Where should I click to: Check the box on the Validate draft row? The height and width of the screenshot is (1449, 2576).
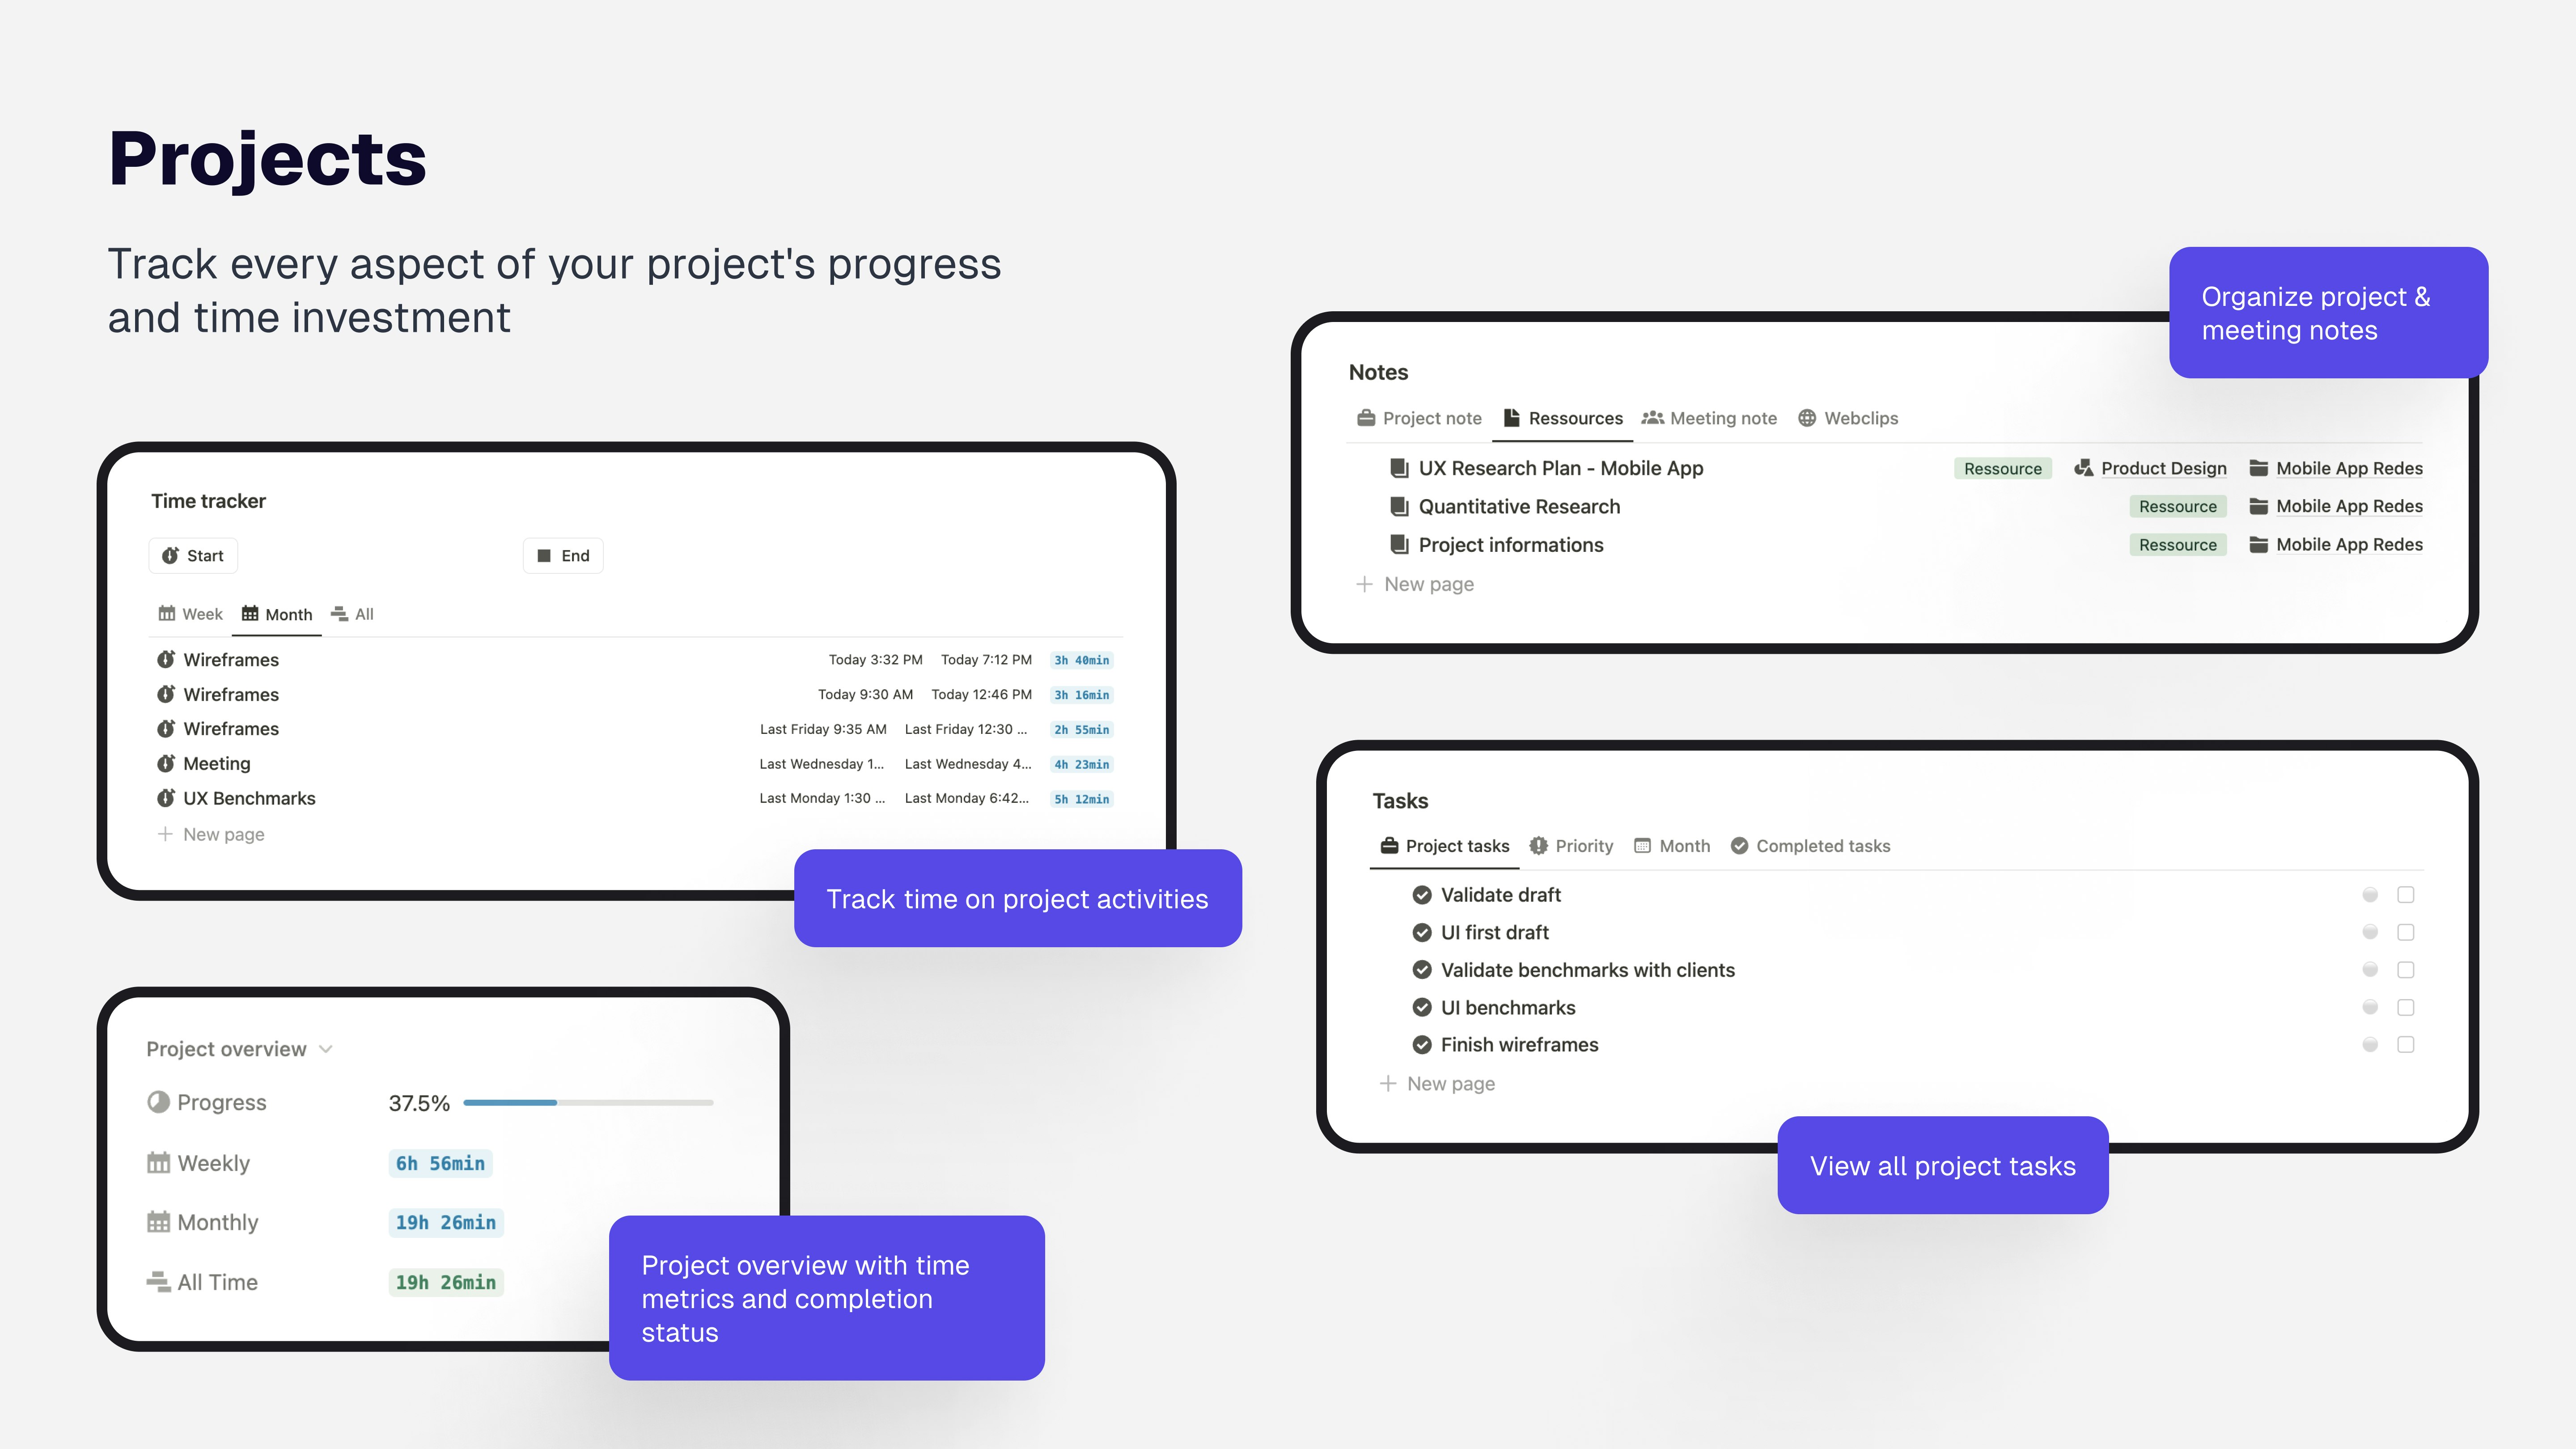coord(2406,895)
